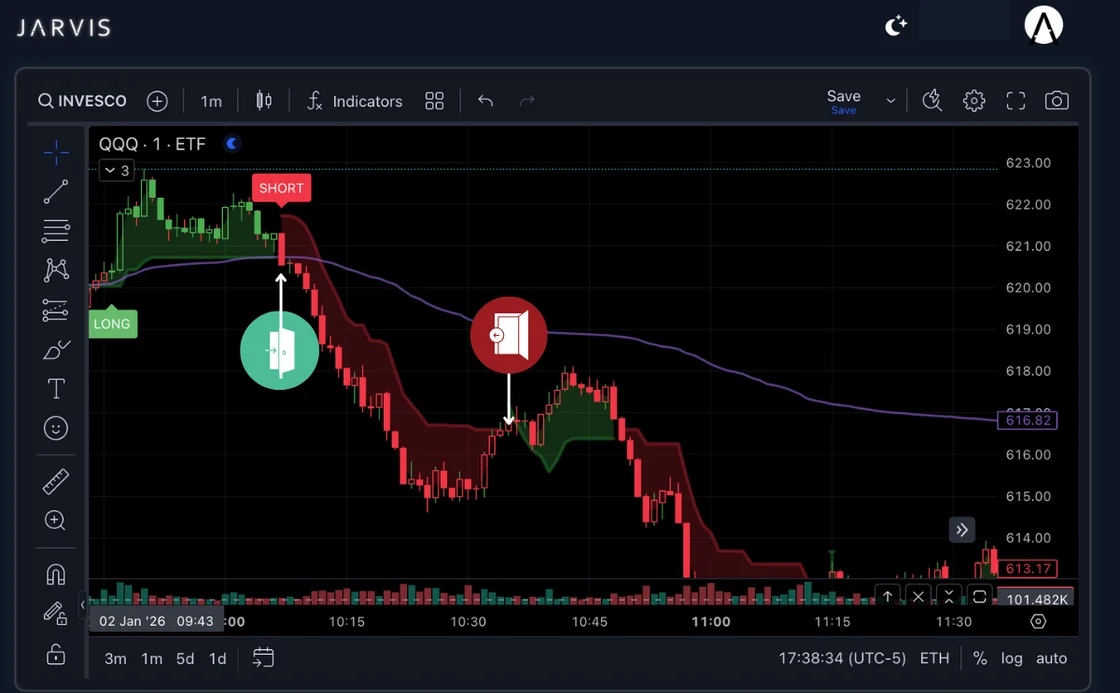Select the 1d date range
1120x693 pixels.
(217, 659)
